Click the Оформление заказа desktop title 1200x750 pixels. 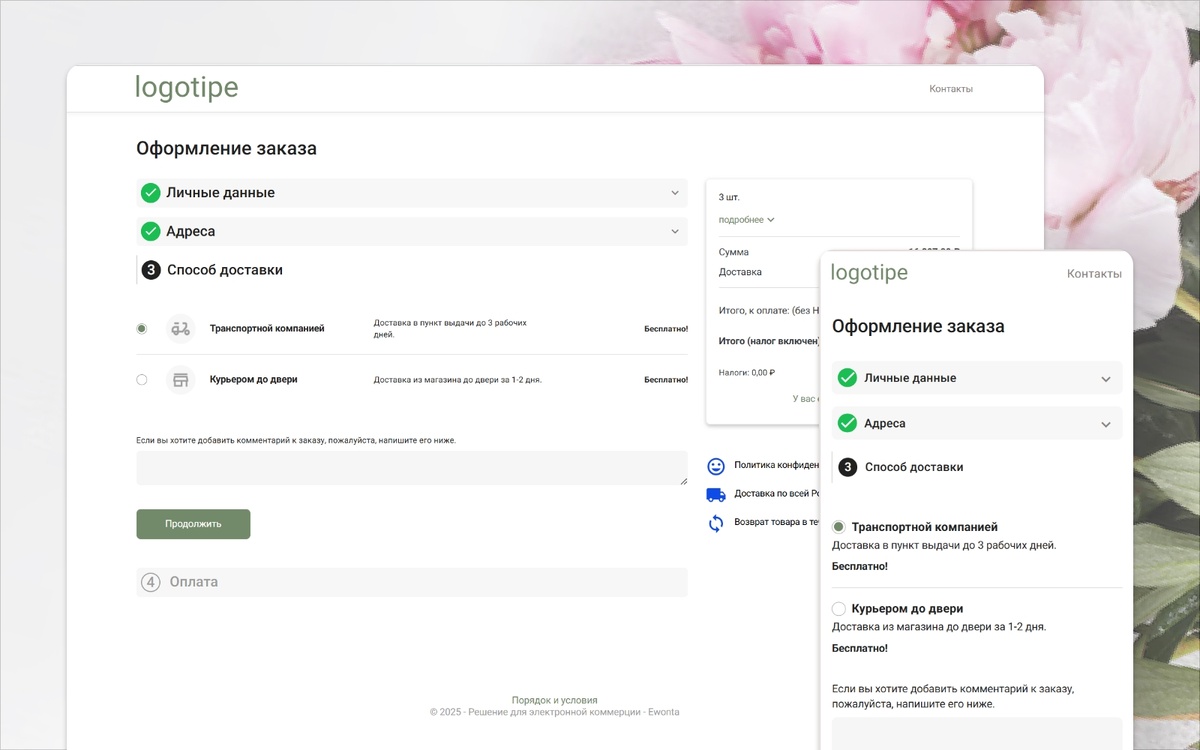click(226, 149)
